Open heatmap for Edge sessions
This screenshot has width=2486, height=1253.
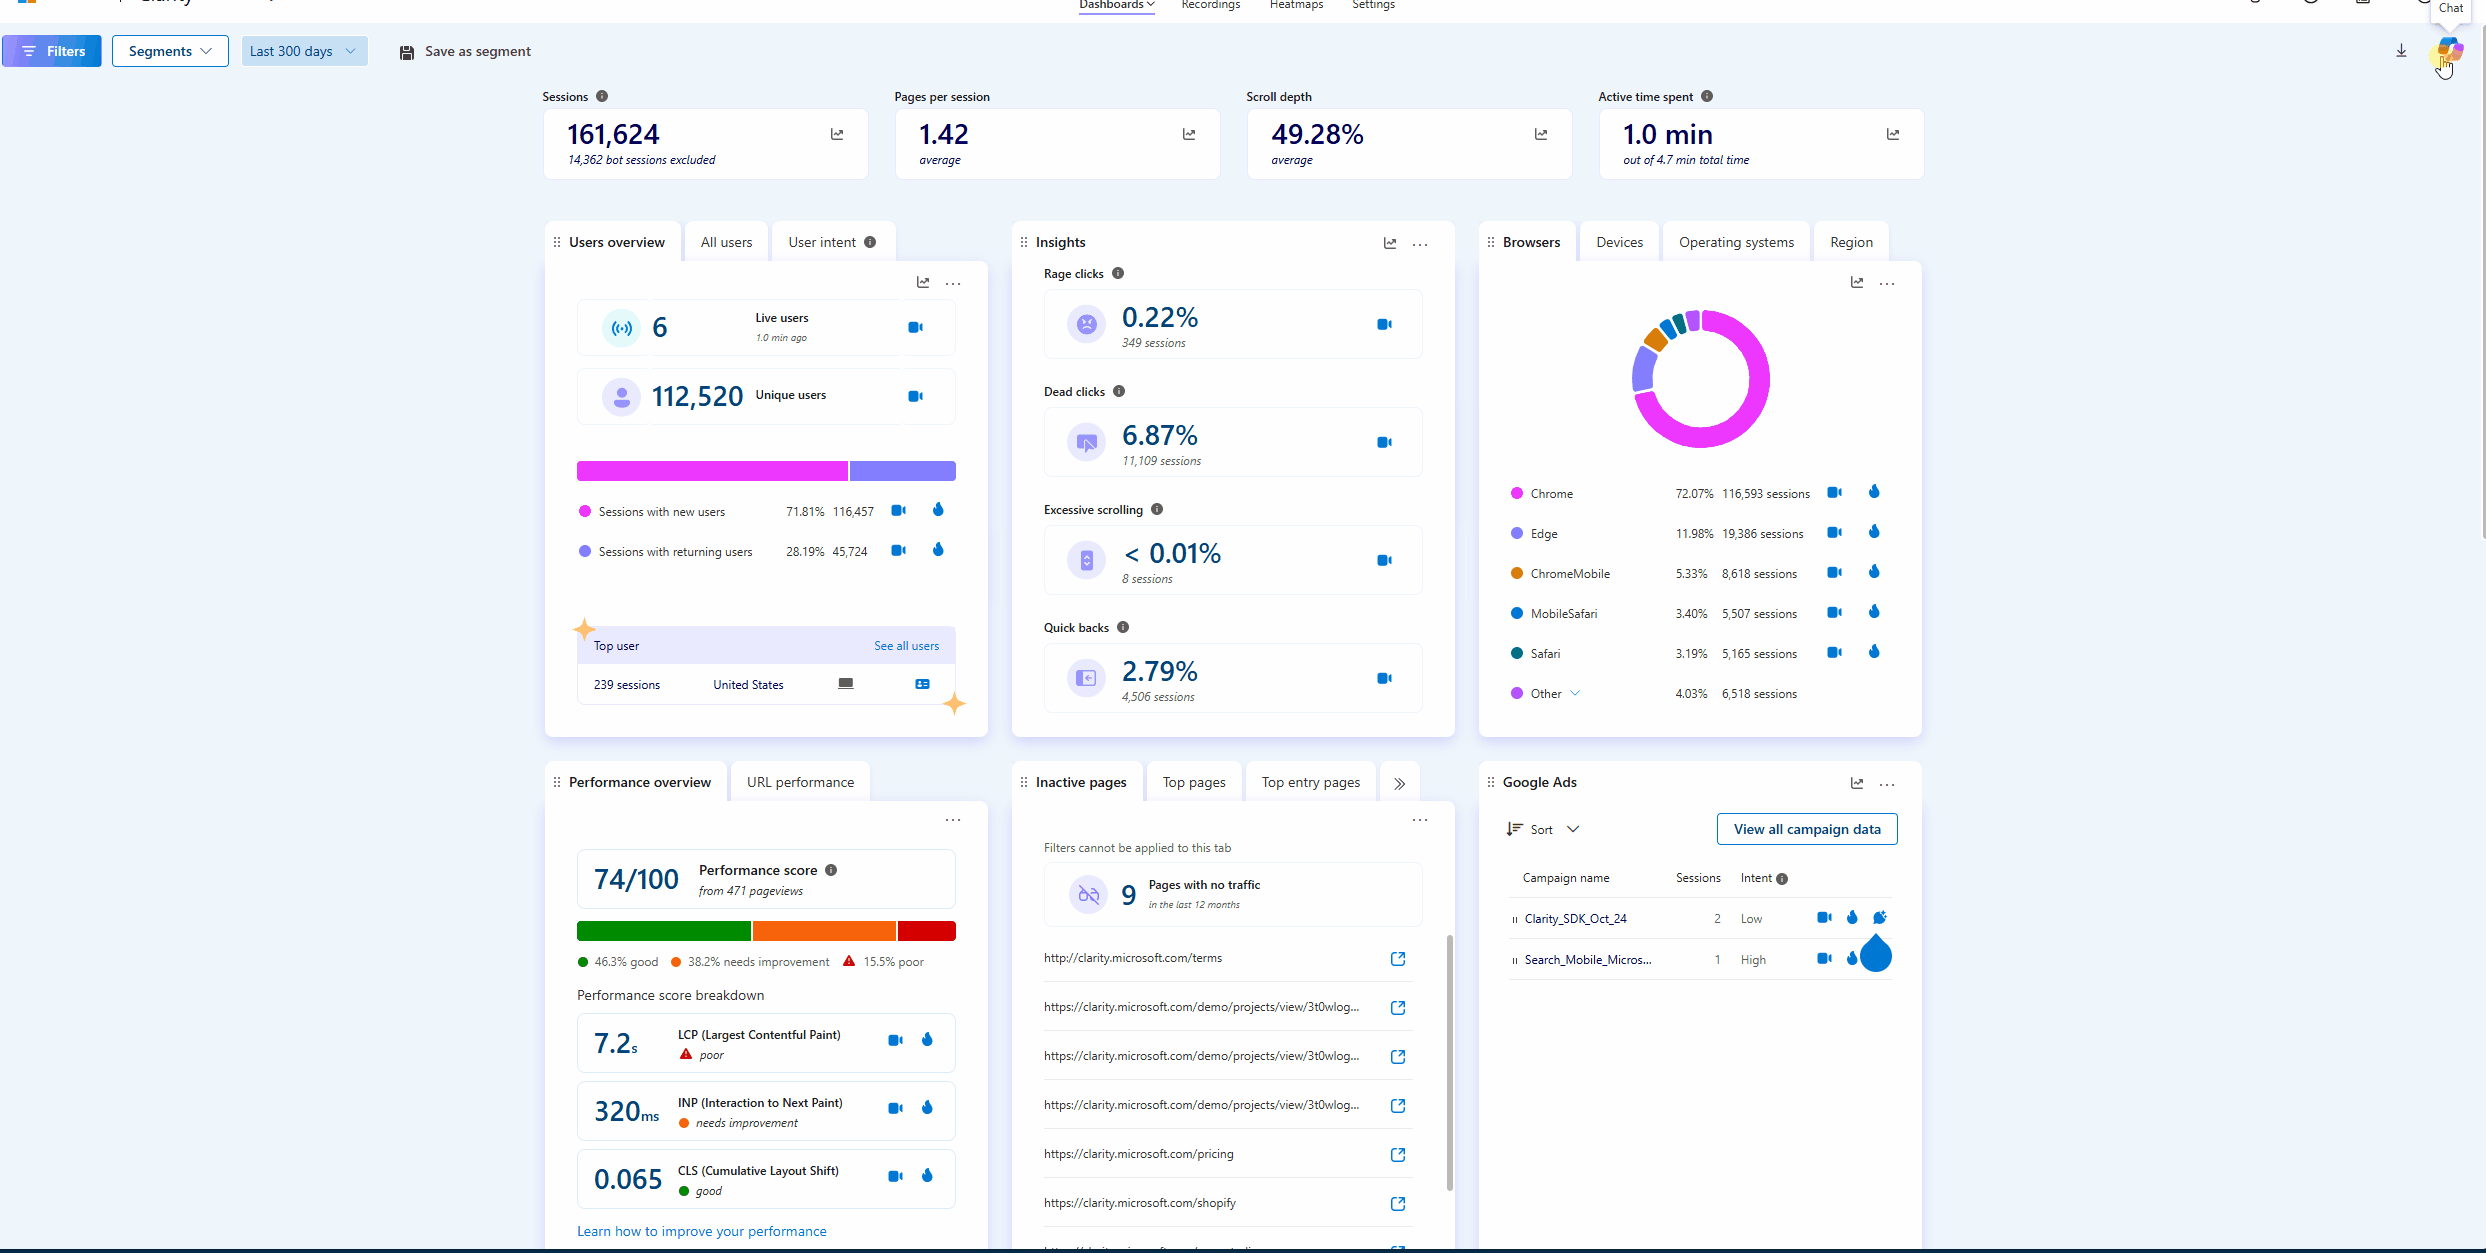1874,532
